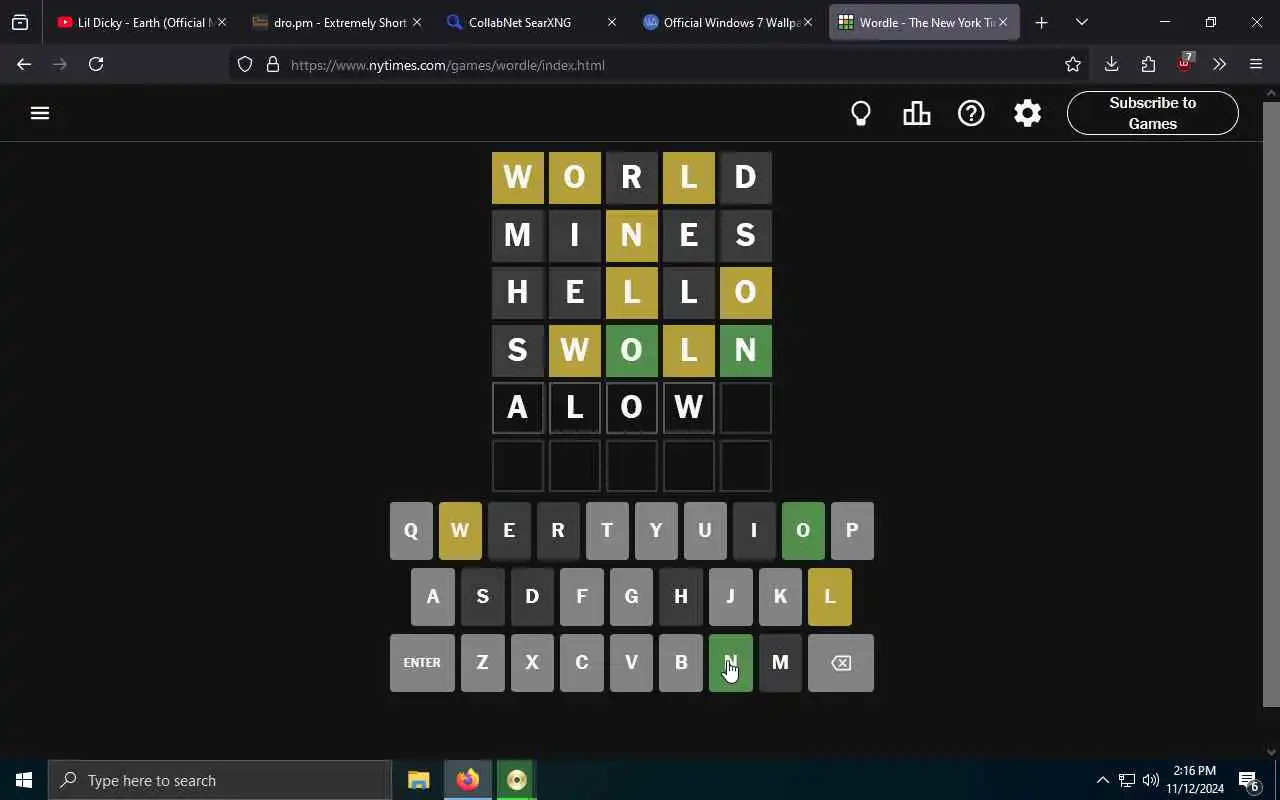Tap the green N key on the keyboard

click(730, 663)
